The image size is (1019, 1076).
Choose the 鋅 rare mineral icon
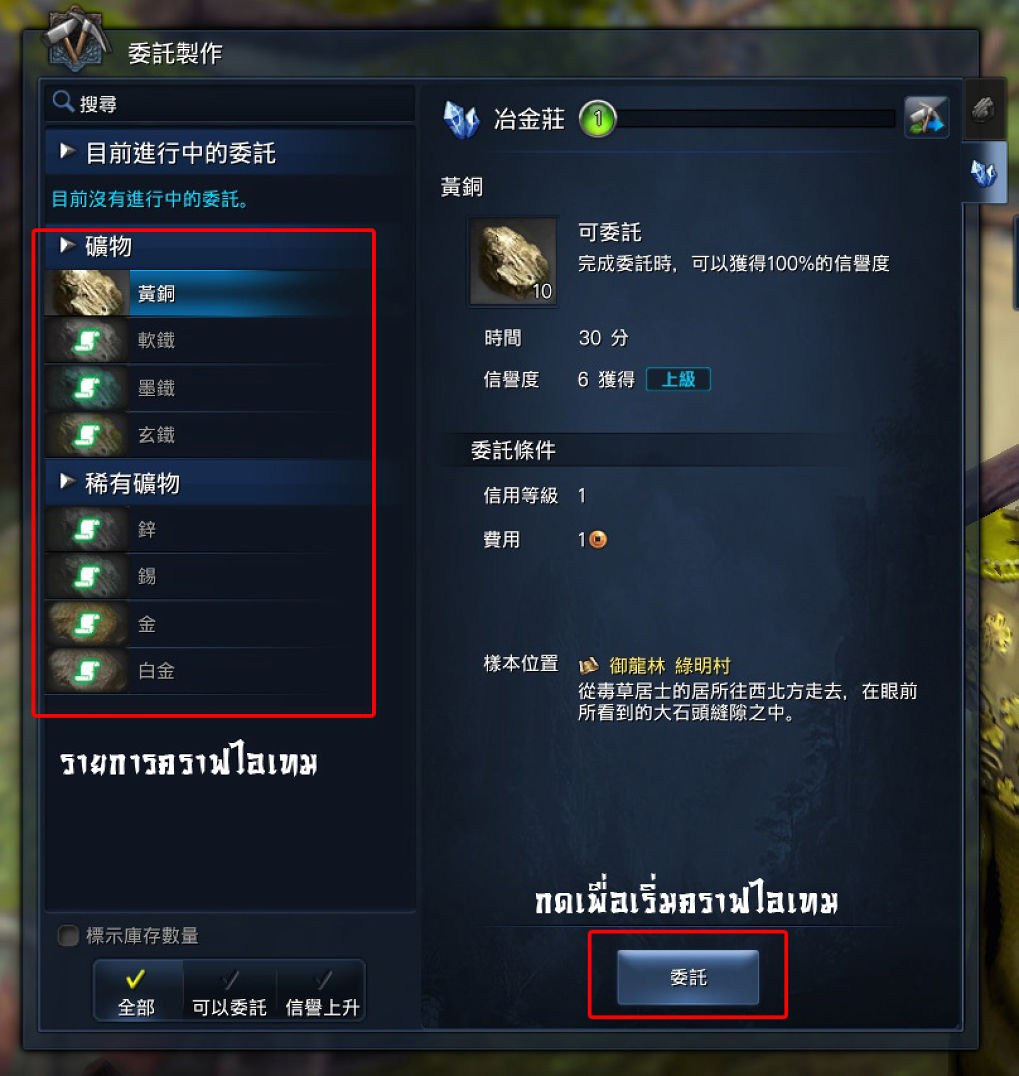87,529
